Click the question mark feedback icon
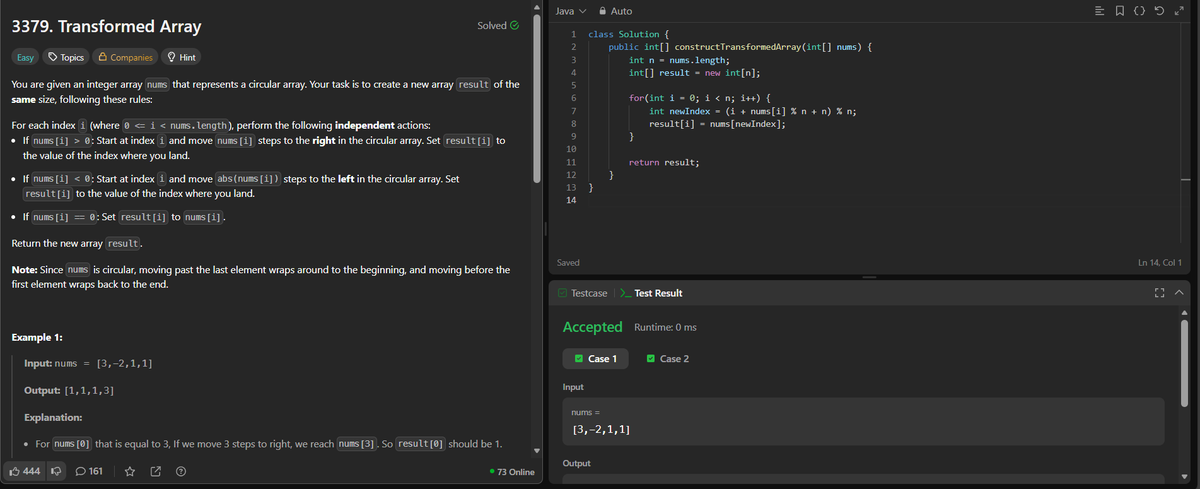 pos(180,471)
